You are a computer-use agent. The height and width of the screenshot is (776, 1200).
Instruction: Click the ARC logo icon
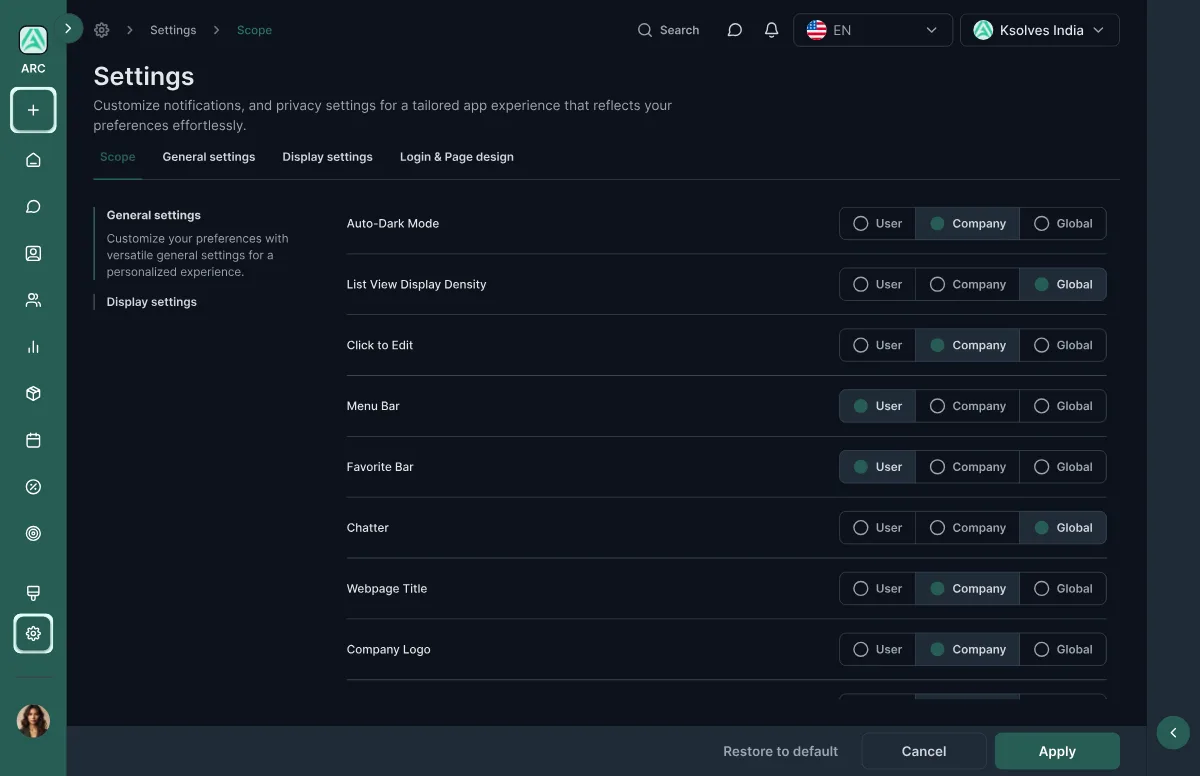(x=33, y=40)
